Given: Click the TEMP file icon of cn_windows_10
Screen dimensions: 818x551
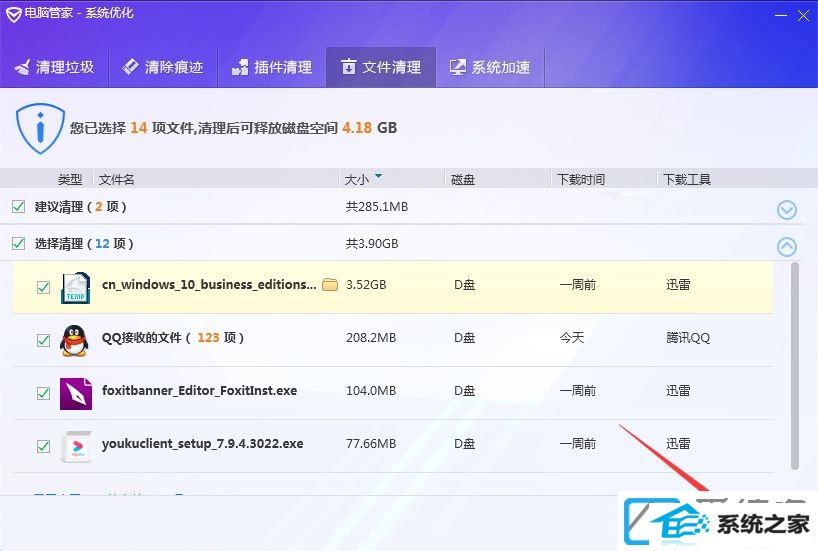Looking at the screenshot, I should (76, 288).
